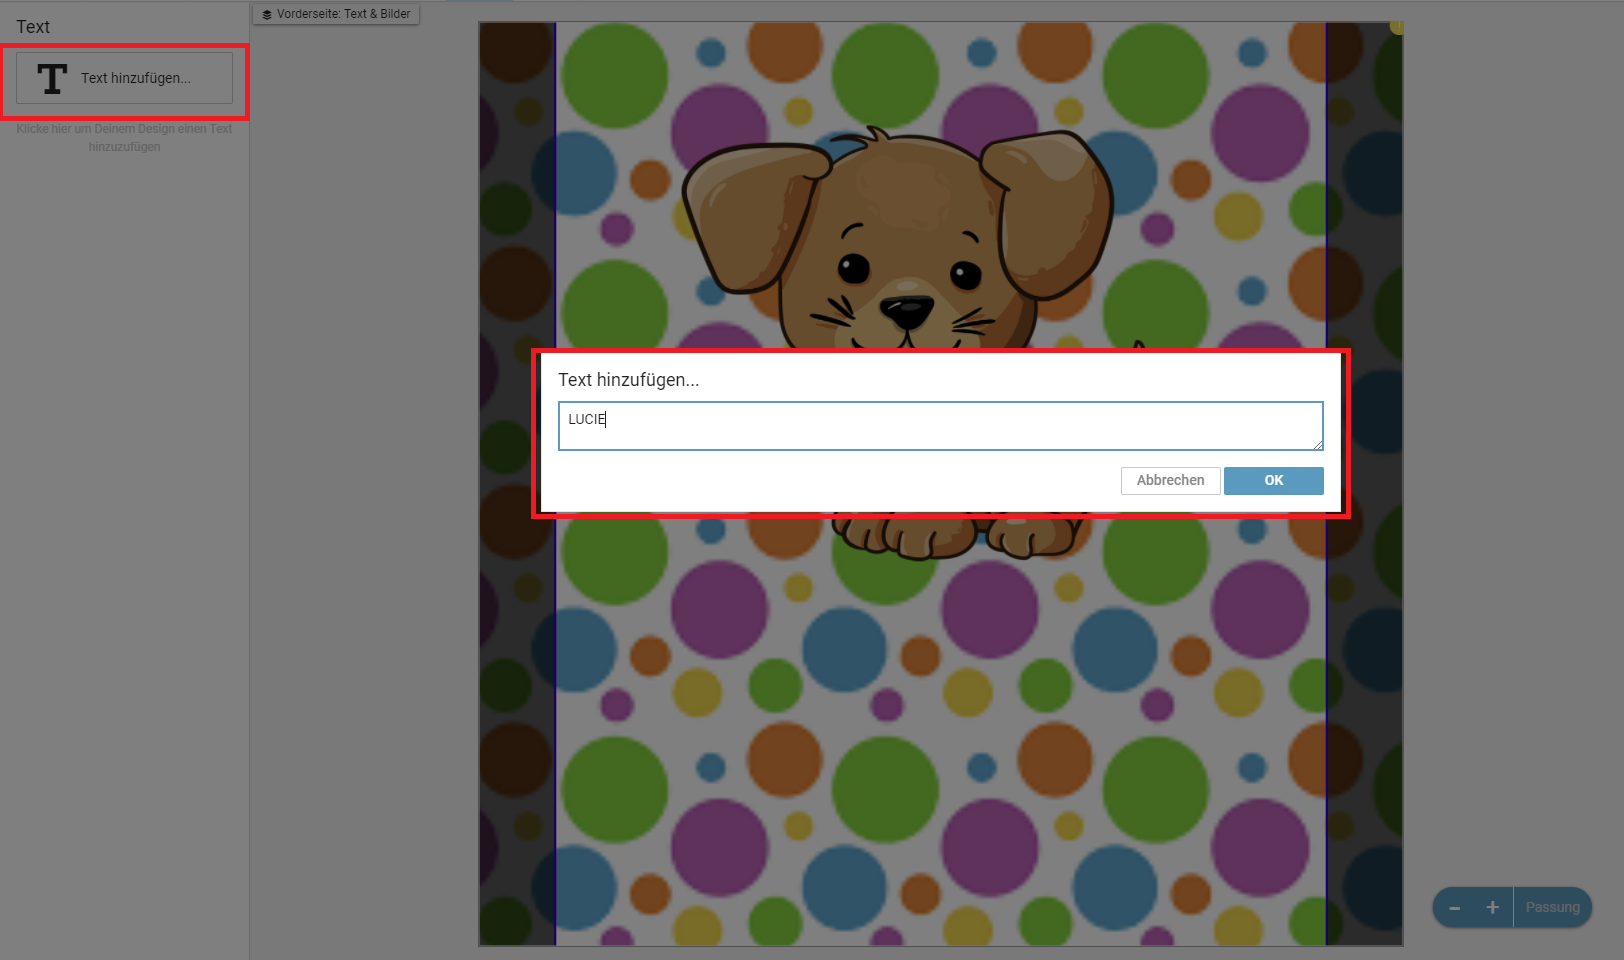The height and width of the screenshot is (960, 1624).
Task: Click the 'Klicke hier um Deinem Design' hint text
Action: click(x=124, y=138)
